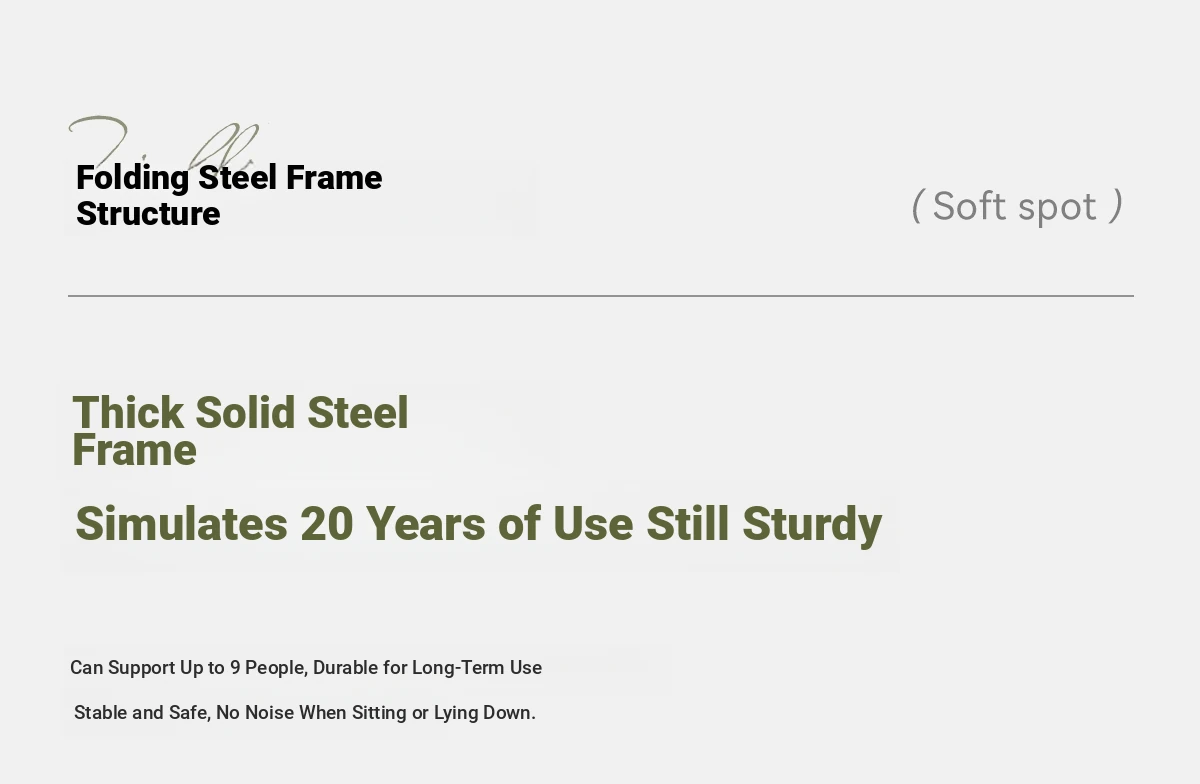Click the opening parenthesis before "Soft spot"
The height and width of the screenshot is (784, 1200).
coord(917,207)
